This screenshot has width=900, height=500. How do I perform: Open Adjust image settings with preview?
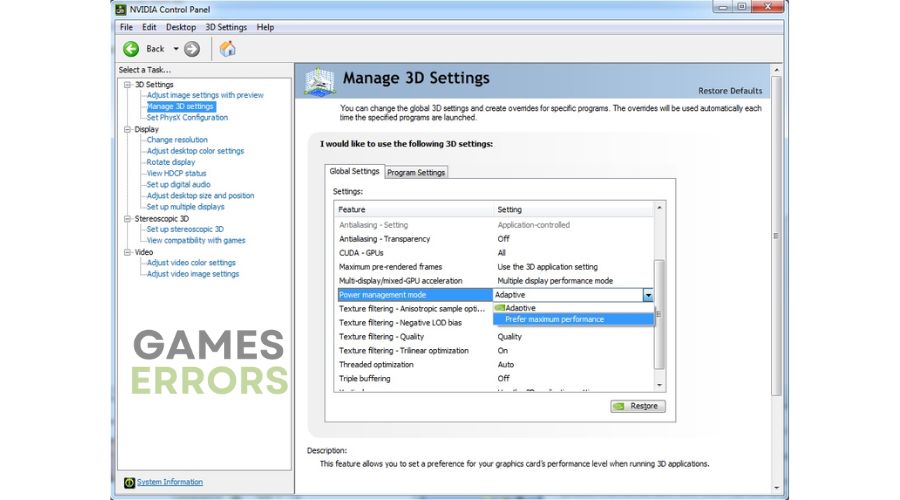pyautogui.click(x=205, y=95)
